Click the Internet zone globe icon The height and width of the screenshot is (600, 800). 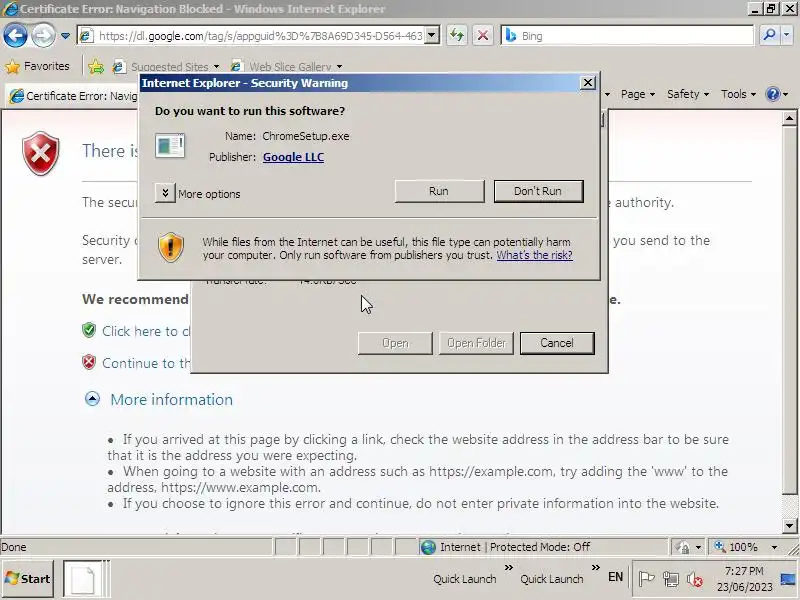pos(428,547)
